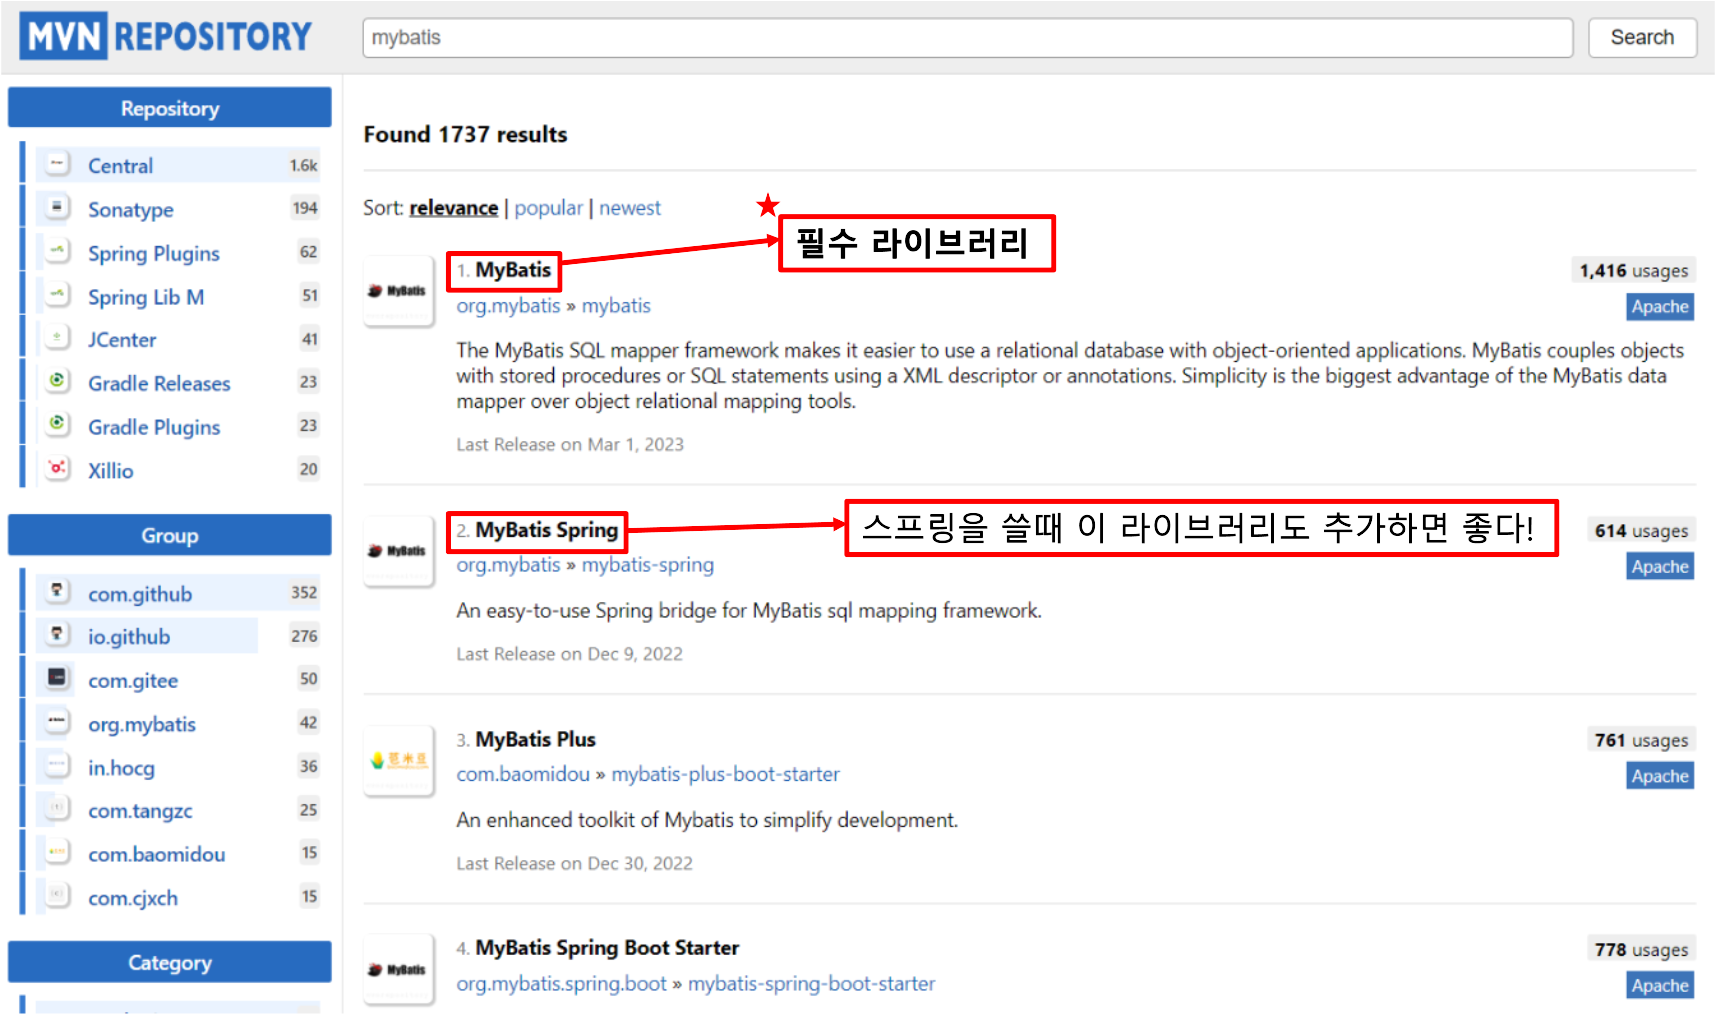Filter by Sonatype repository
The height and width of the screenshot is (1015, 1720).
point(131,210)
